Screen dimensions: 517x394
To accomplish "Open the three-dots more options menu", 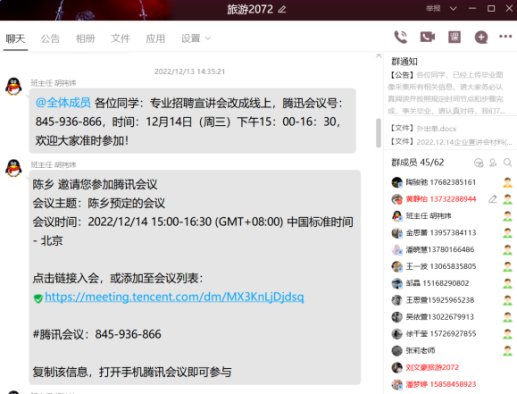I will click(x=505, y=36).
